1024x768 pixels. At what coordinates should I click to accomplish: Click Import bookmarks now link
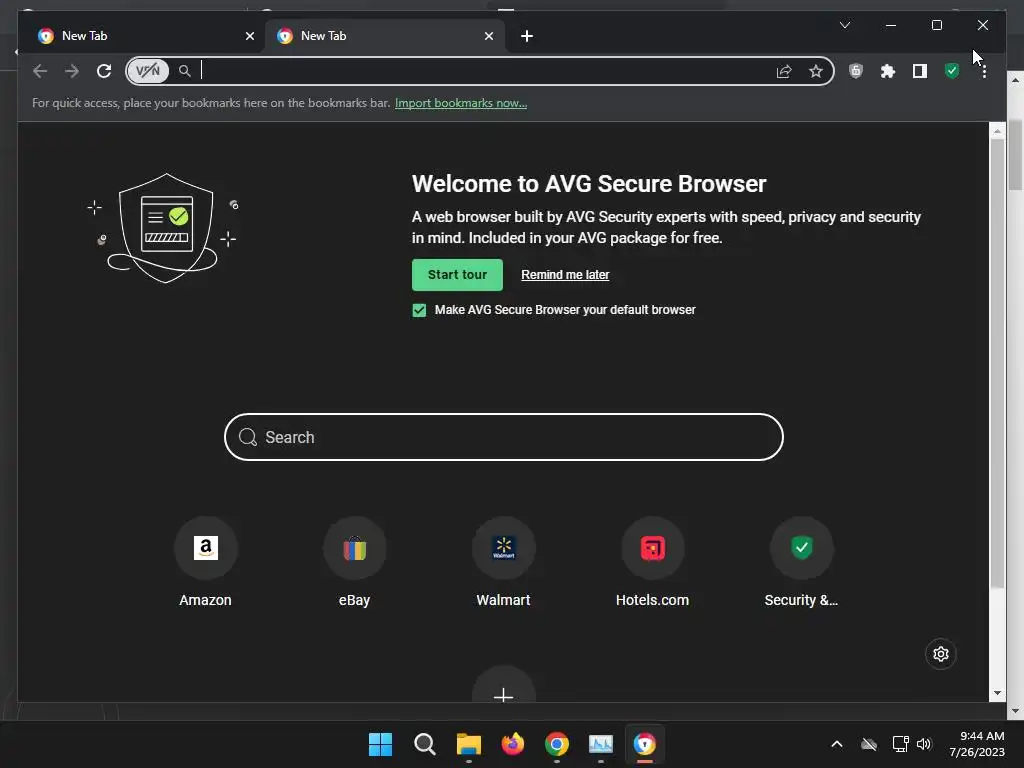pos(460,103)
